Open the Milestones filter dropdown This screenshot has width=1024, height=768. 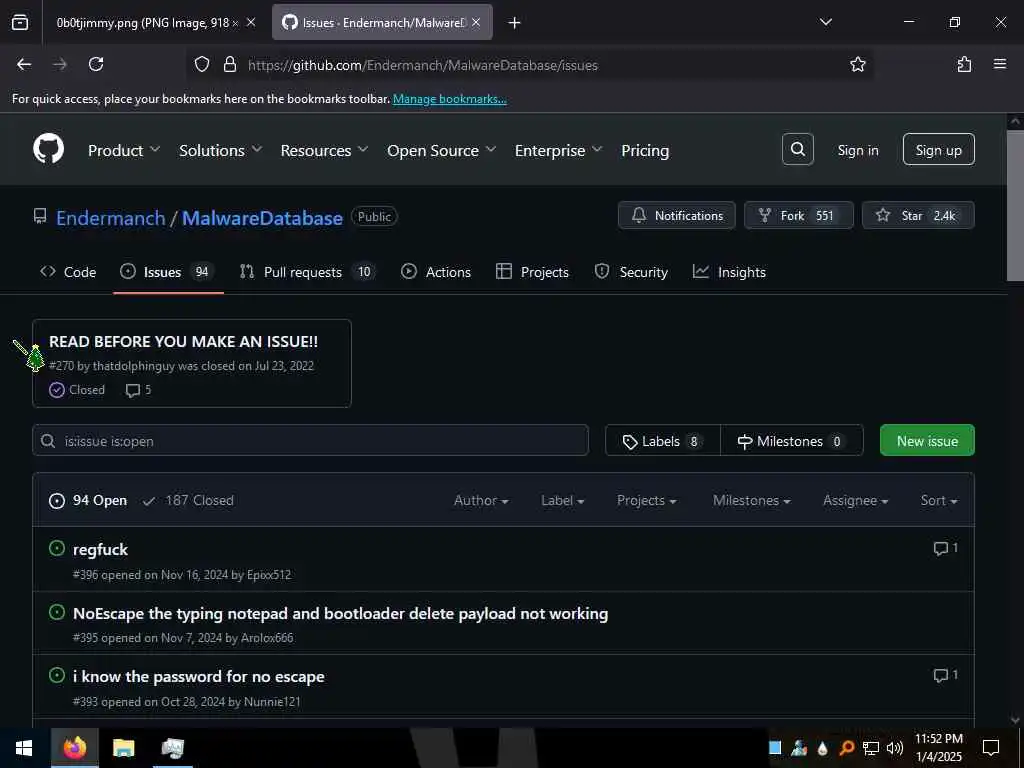(752, 500)
